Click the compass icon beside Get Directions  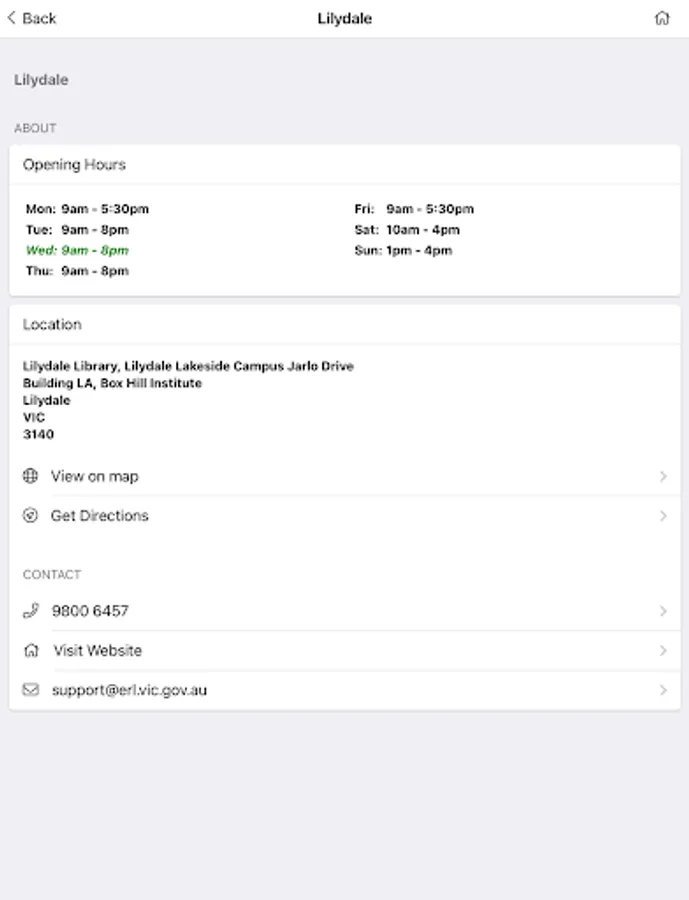[31, 516]
